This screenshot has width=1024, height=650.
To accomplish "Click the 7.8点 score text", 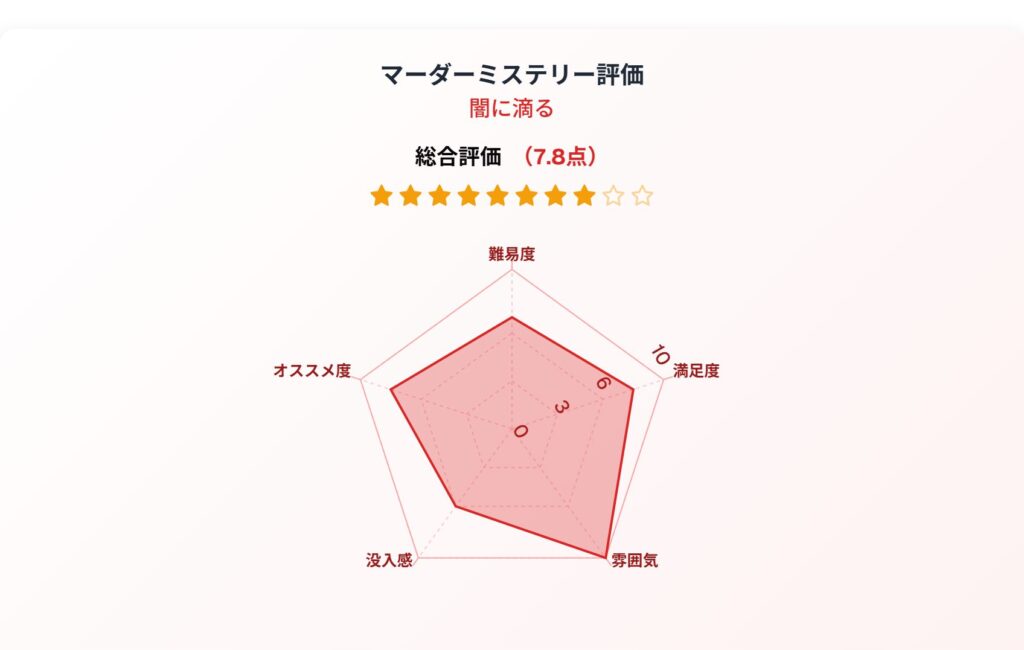I will 560,157.
